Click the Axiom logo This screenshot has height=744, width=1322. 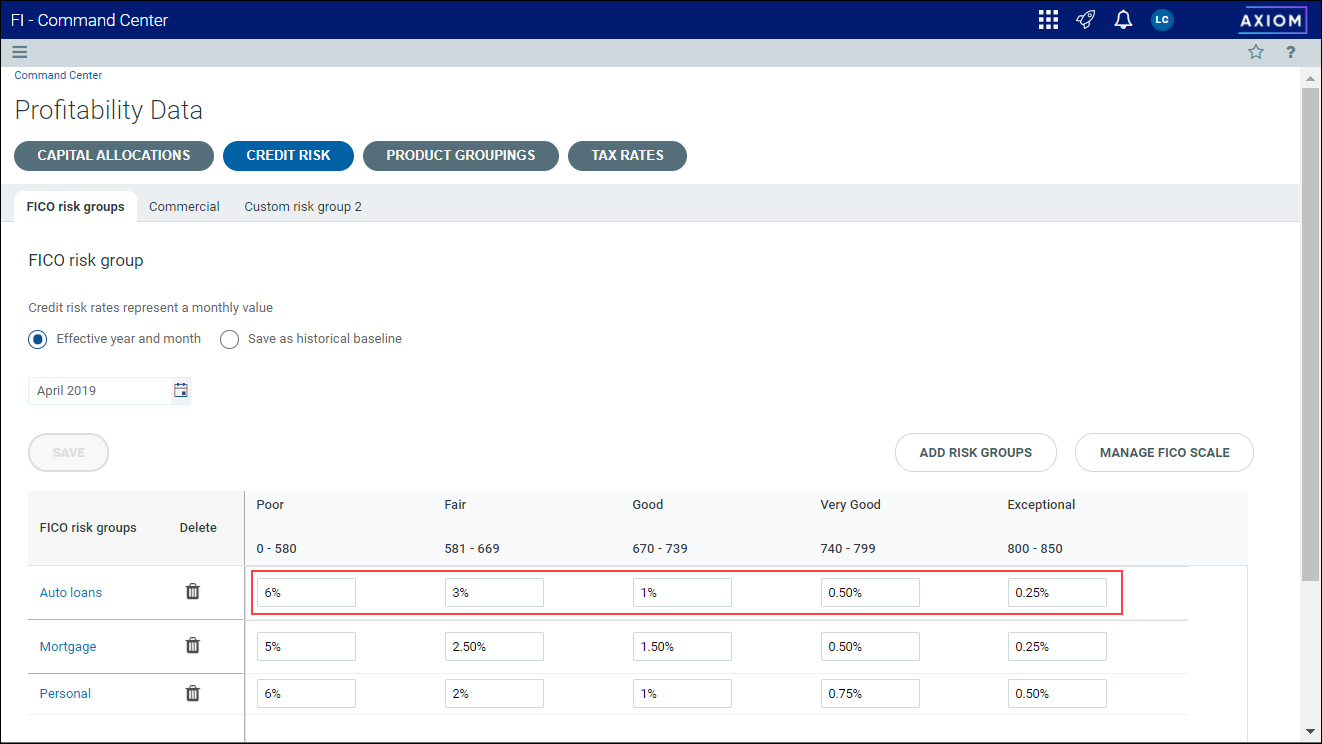pos(1272,20)
